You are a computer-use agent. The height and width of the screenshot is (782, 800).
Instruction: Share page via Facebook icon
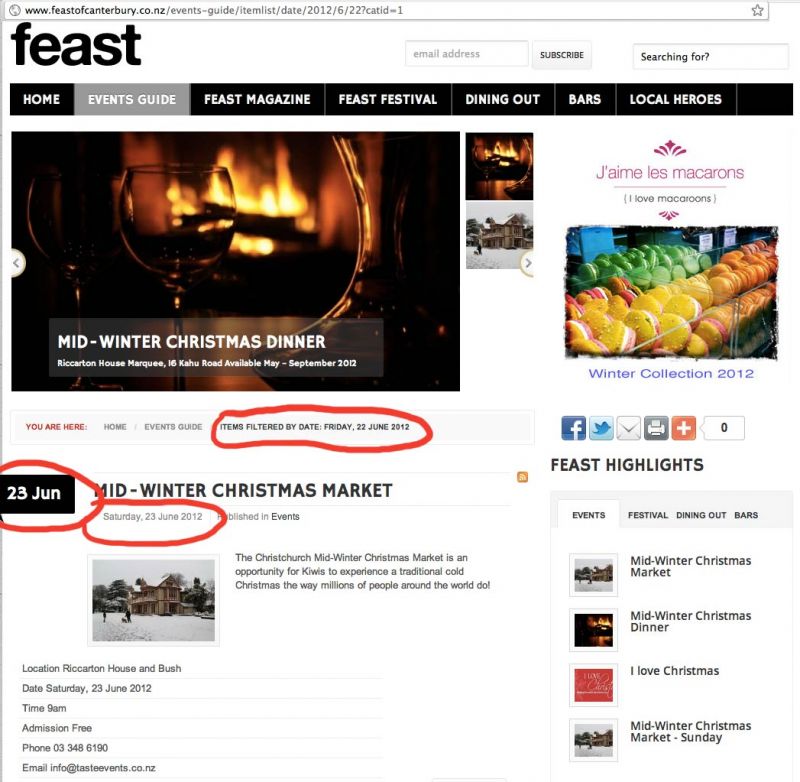(573, 427)
